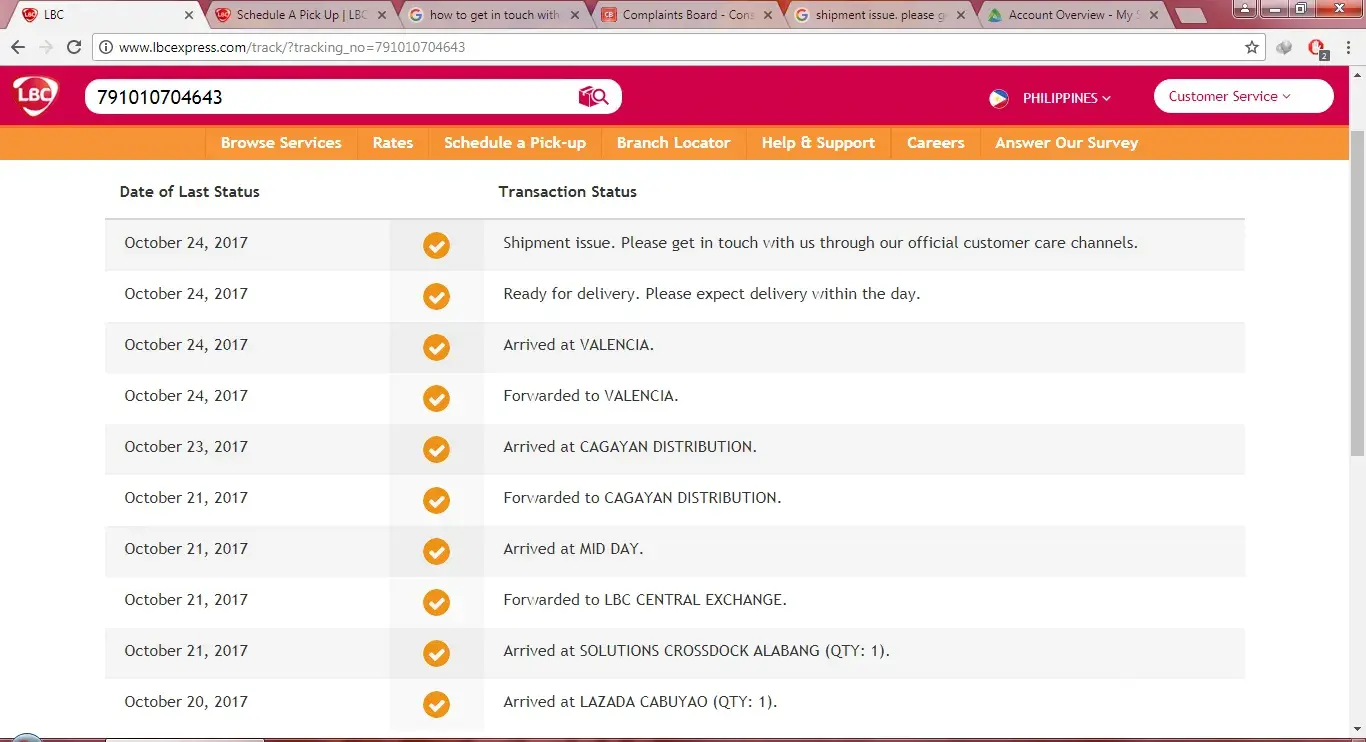Click the package search icon in tracking box
The width and height of the screenshot is (1366, 742).
tap(593, 97)
